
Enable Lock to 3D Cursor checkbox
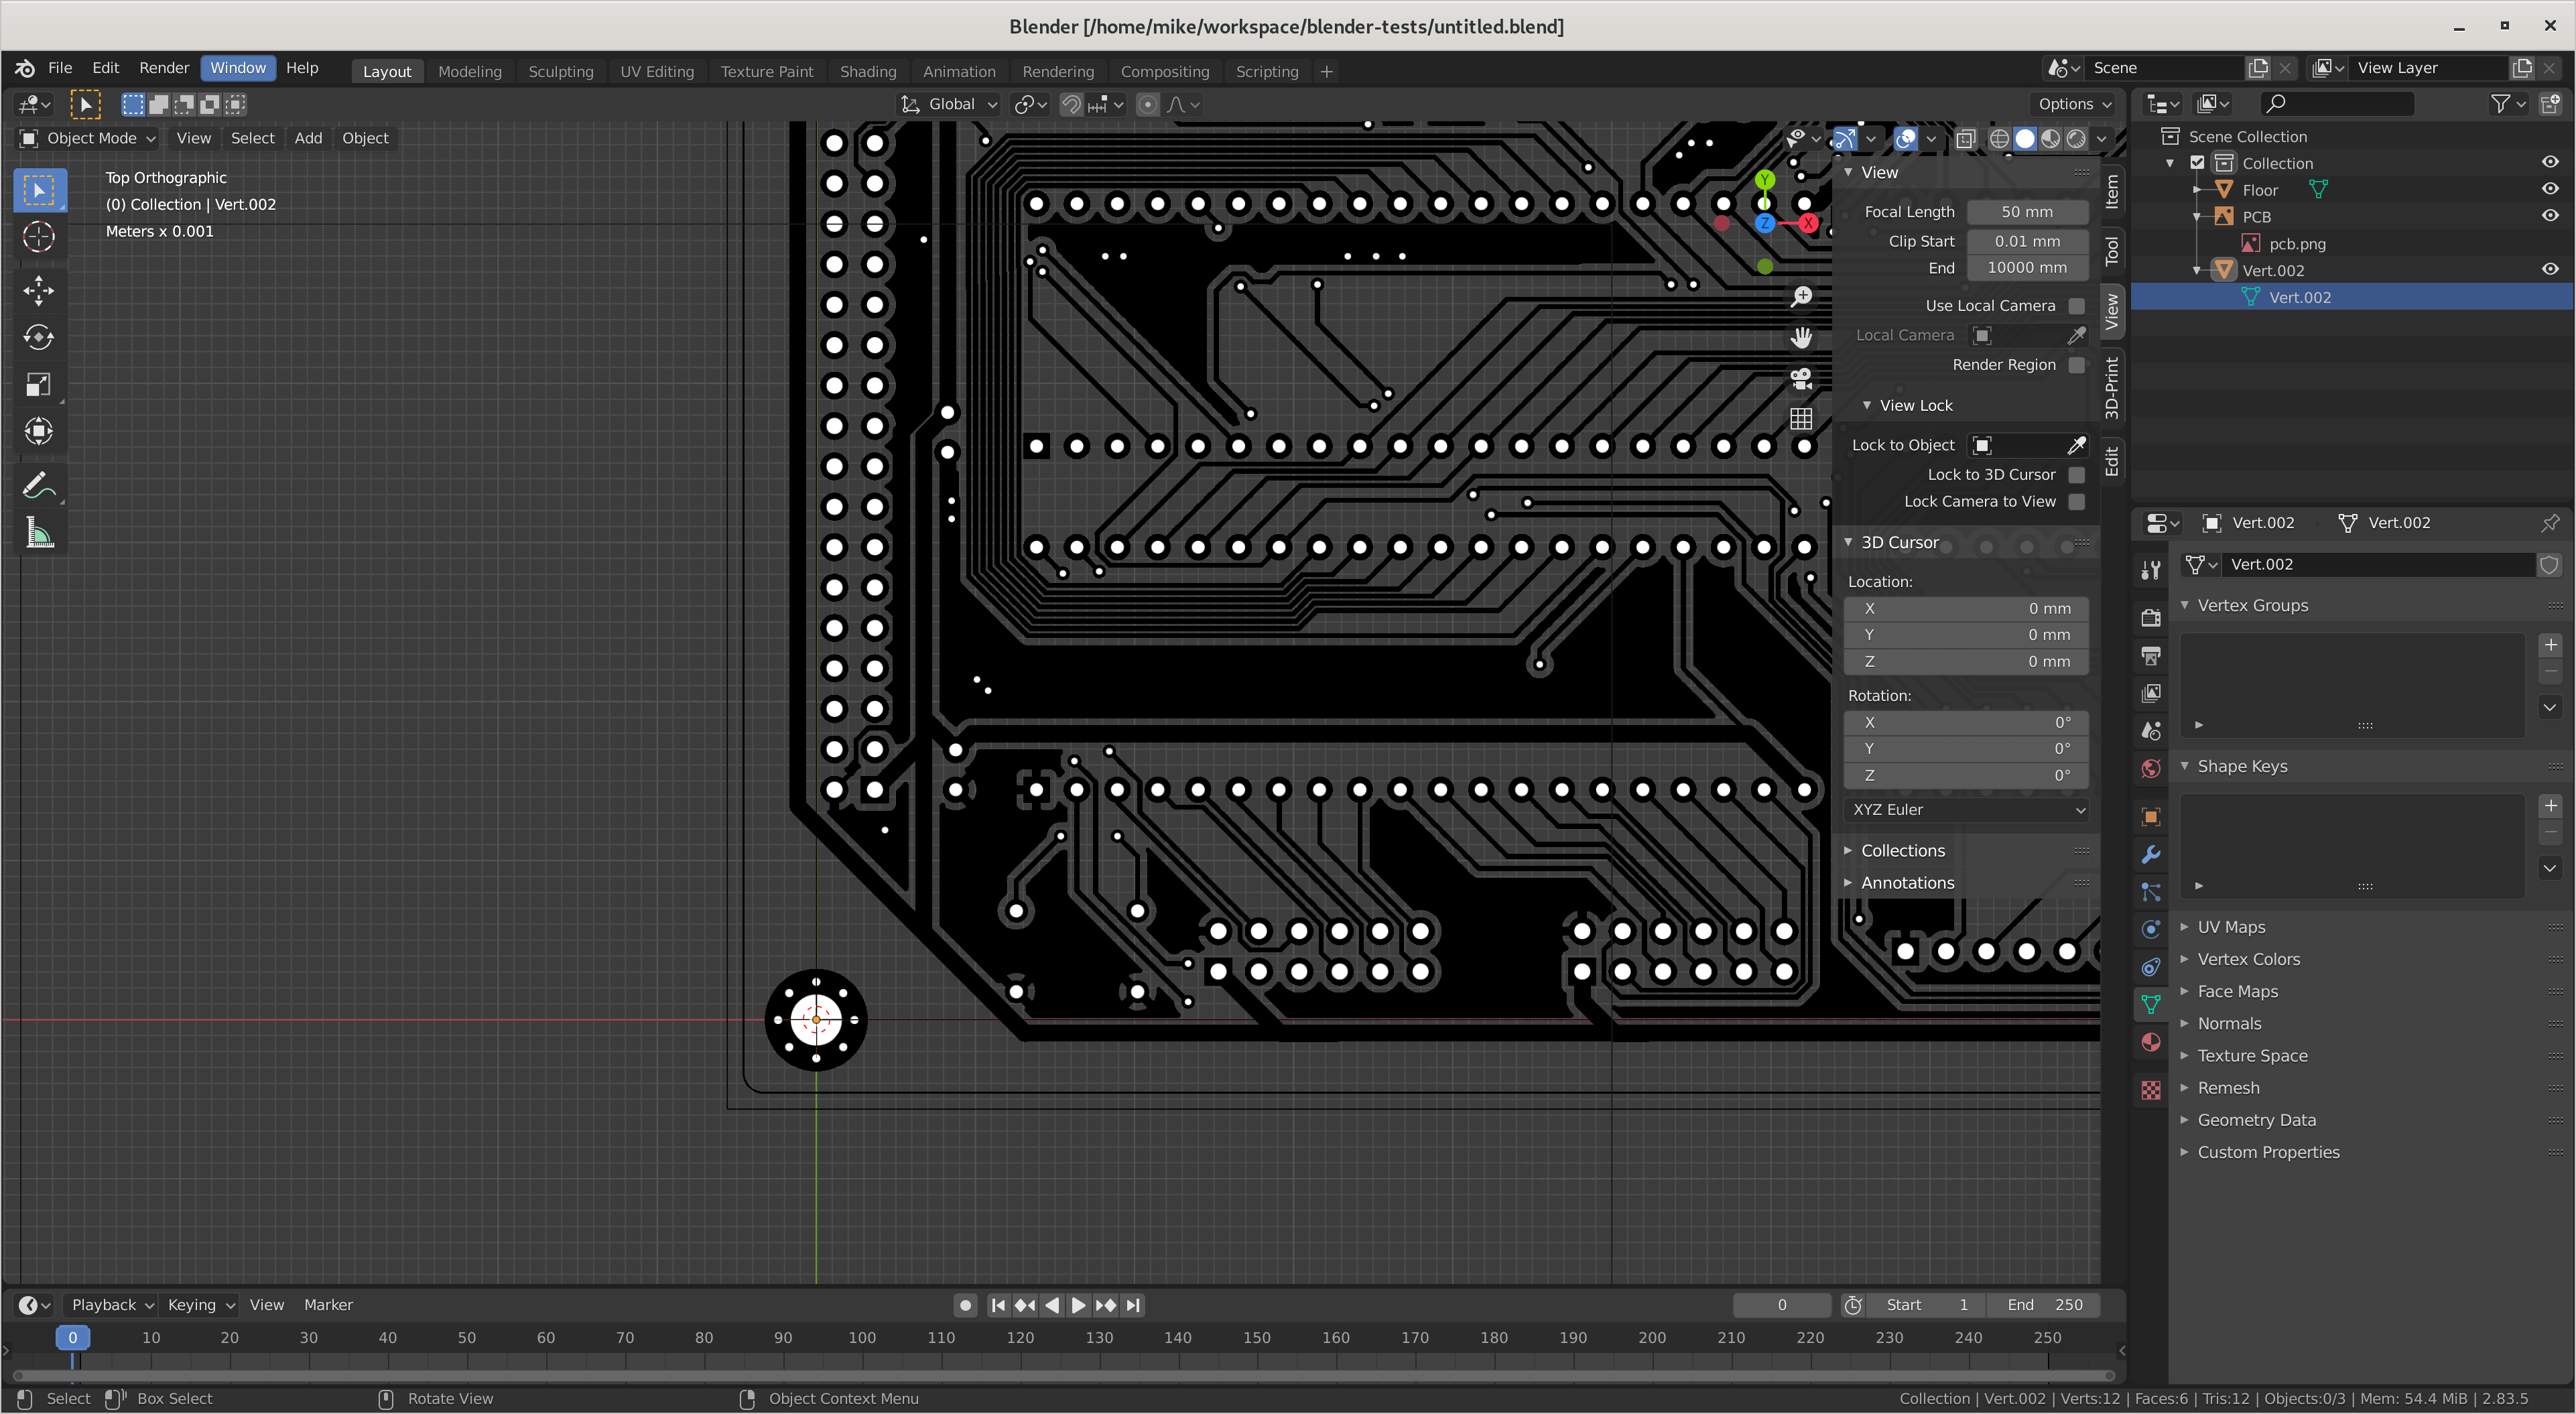(x=2076, y=475)
